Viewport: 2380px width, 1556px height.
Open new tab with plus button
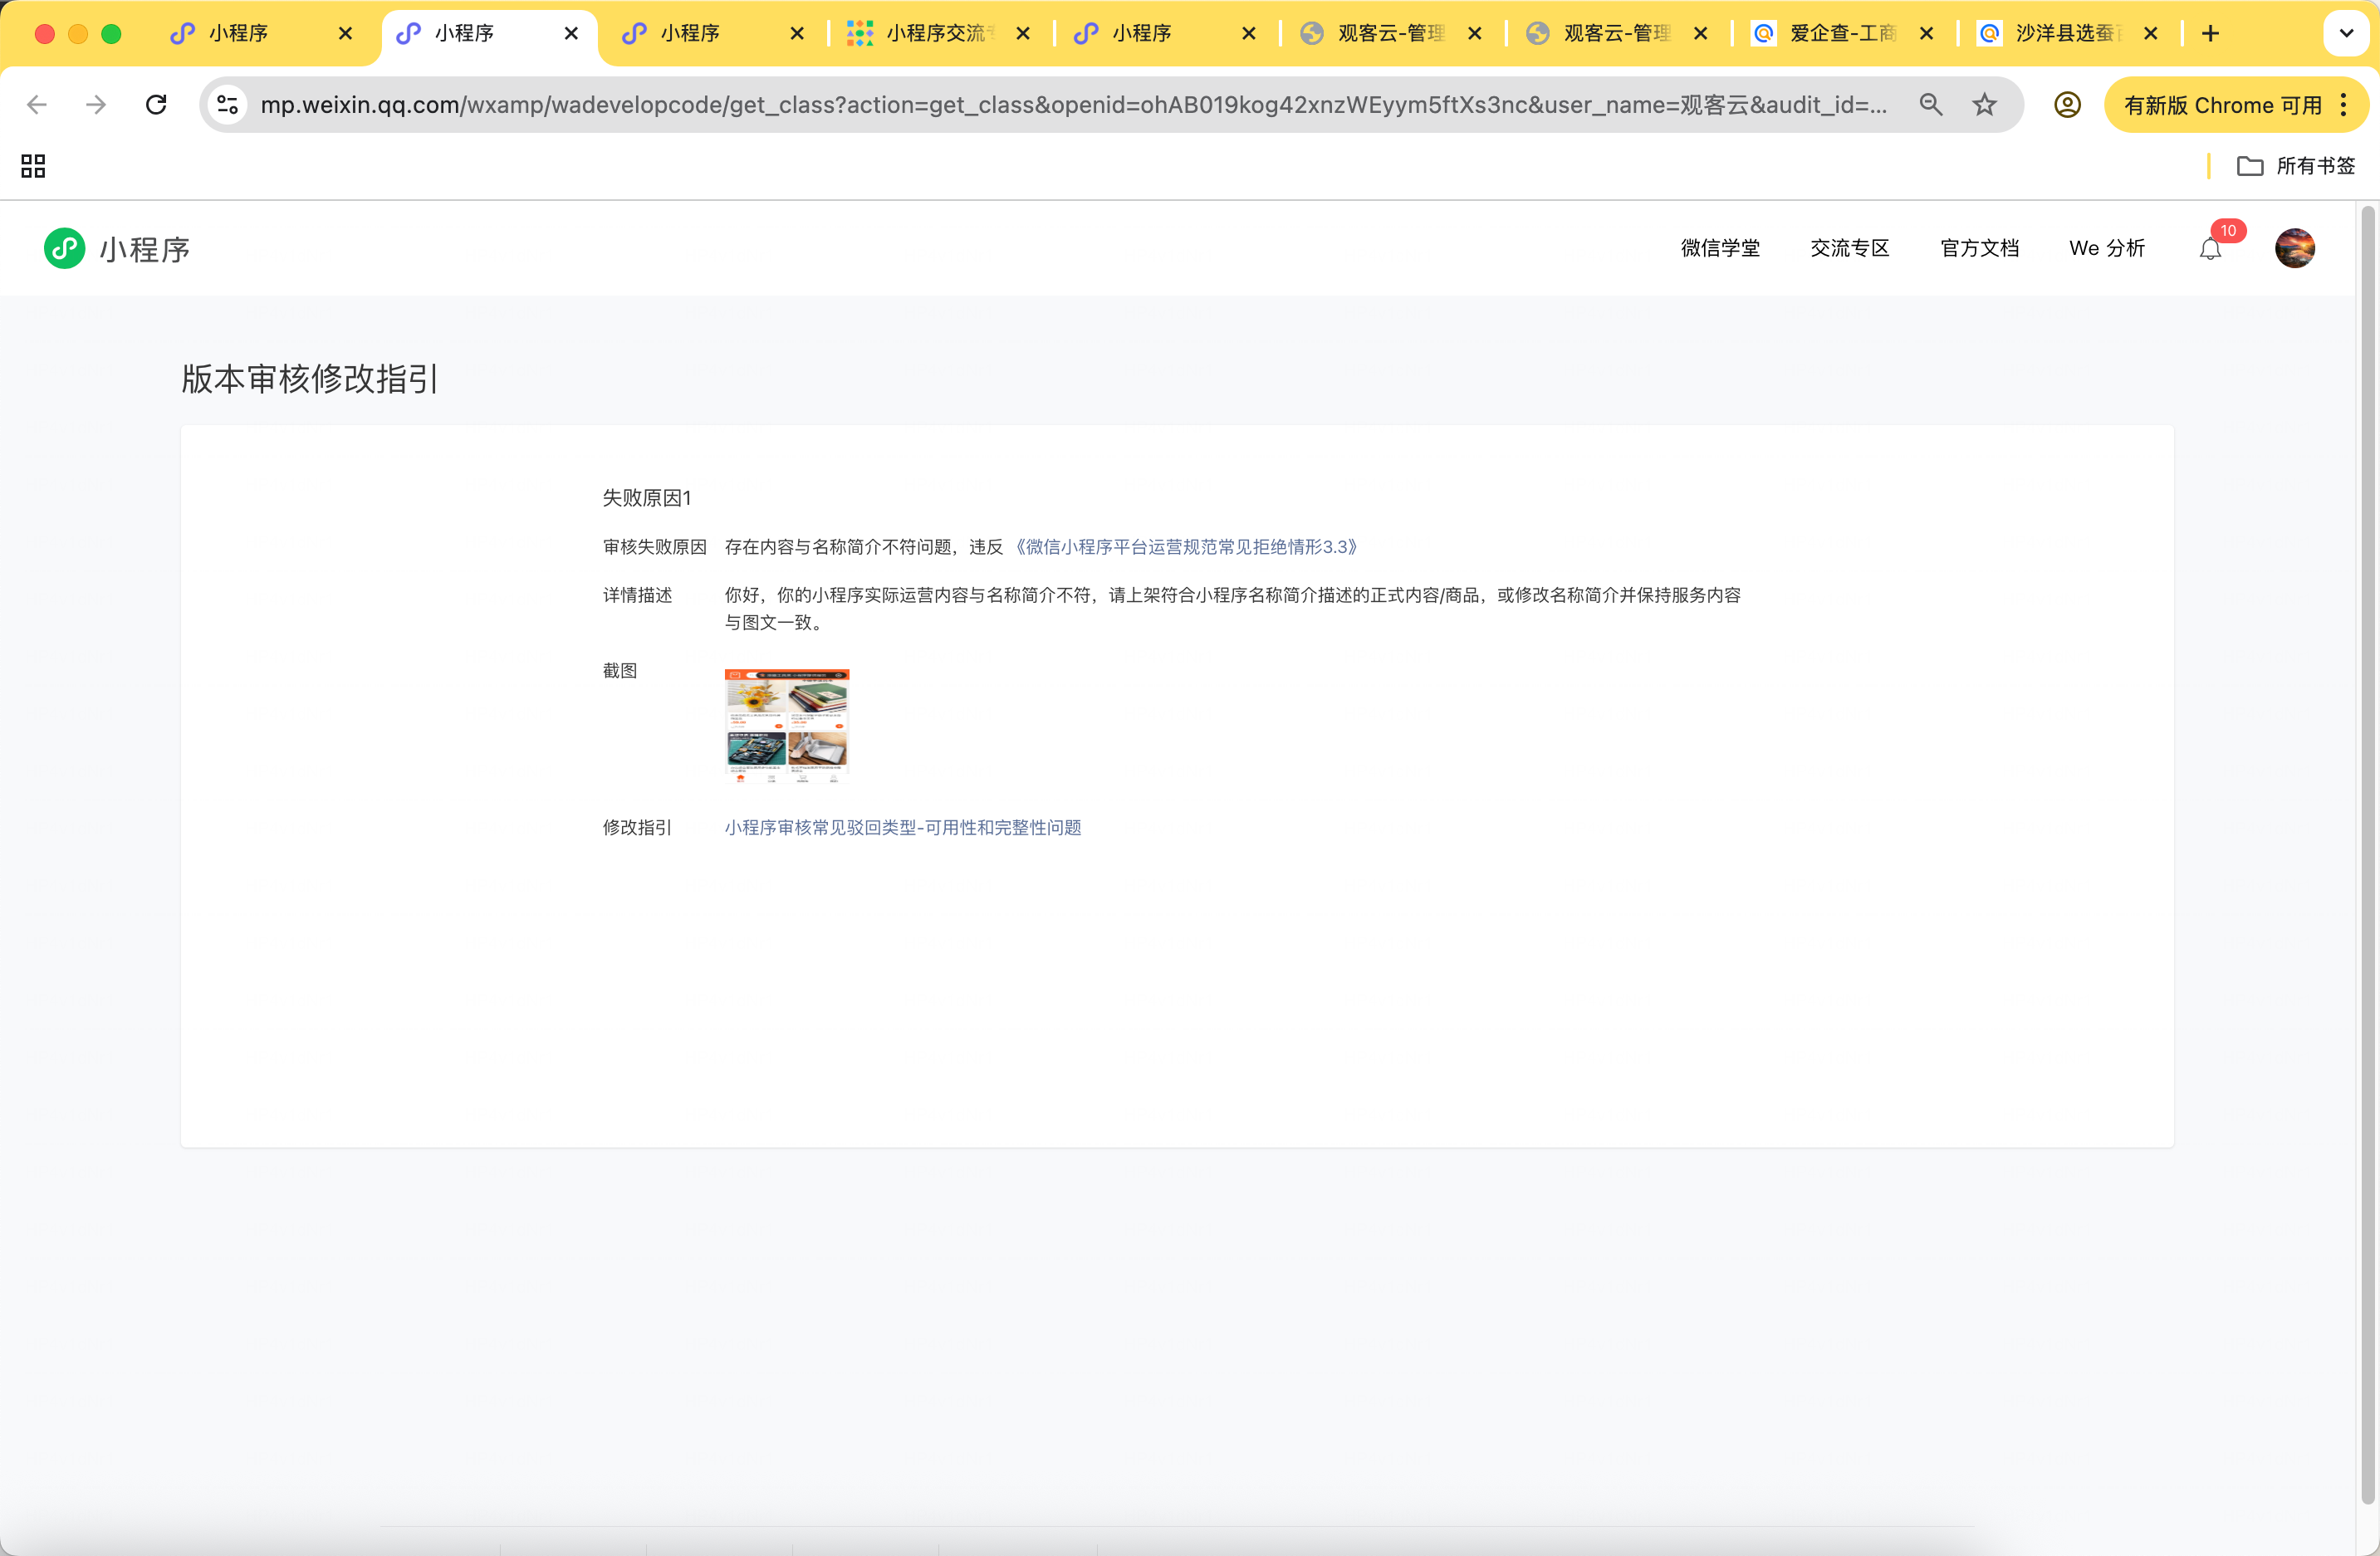[2210, 34]
